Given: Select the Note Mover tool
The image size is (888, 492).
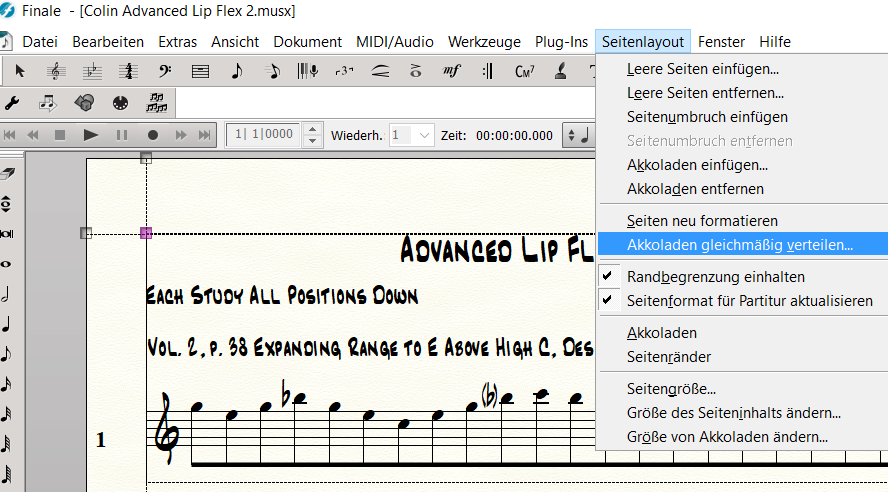Looking at the screenshot, I should pos(48,103).
